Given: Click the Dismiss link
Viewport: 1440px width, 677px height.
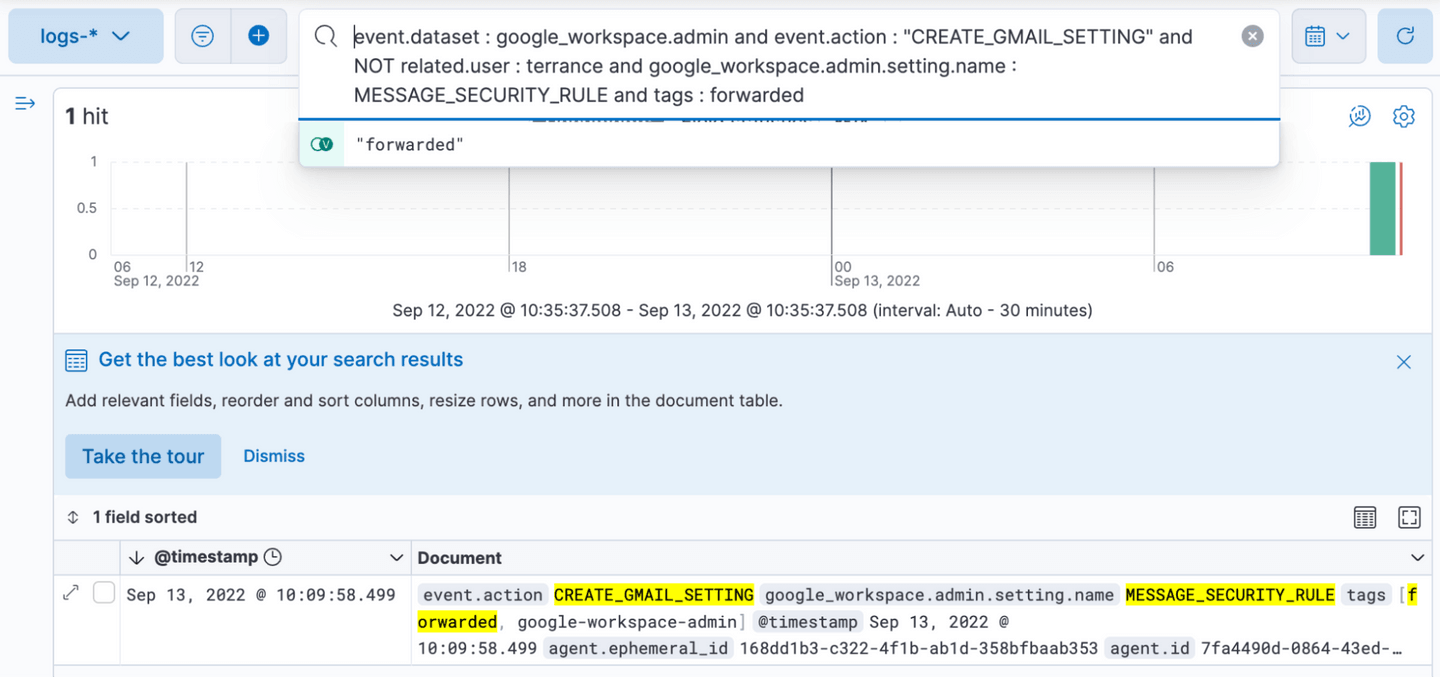Looking at the screenshot, I should tap(274, 456).
